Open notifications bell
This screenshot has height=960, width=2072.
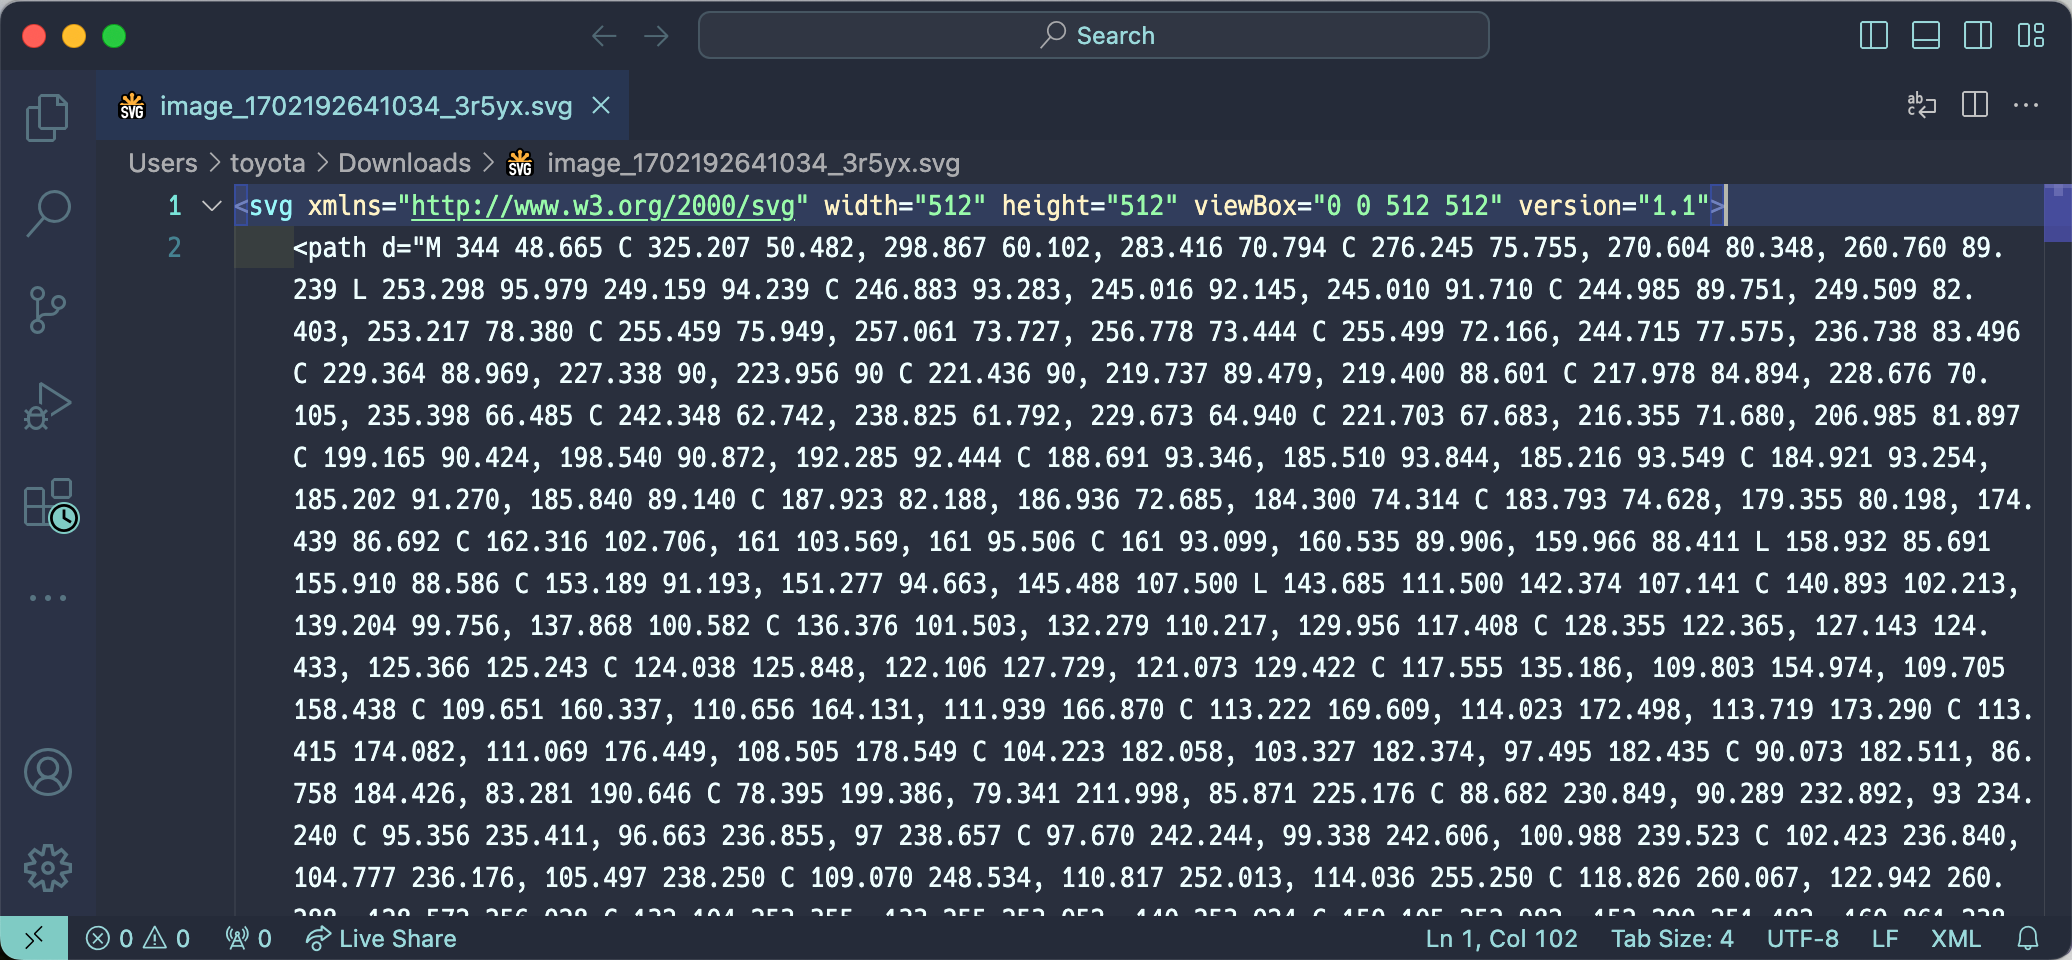pos(2028,938)
